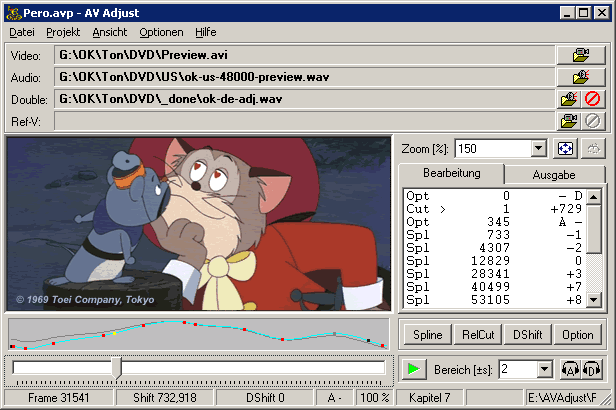Listen to double D headphone icon

592,369
